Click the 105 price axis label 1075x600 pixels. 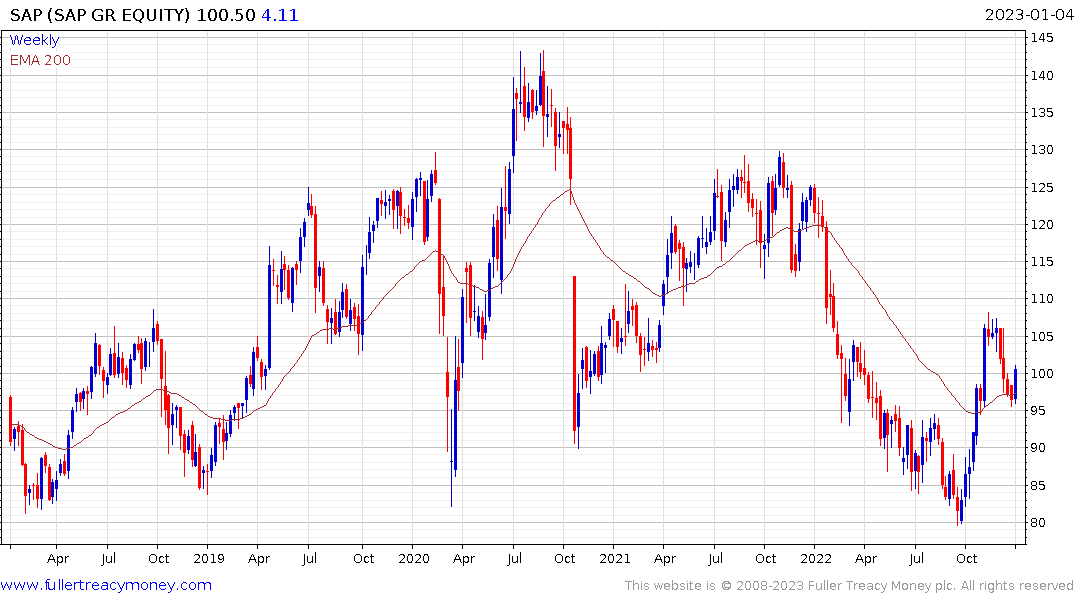[x=1042, y=336]
